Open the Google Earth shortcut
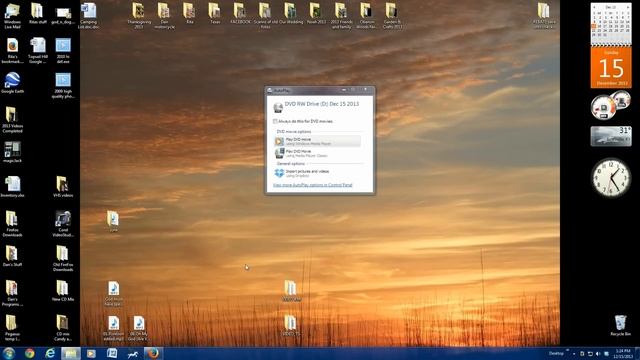This screenshot has width=640, height=360. click(x=12, y=83)
